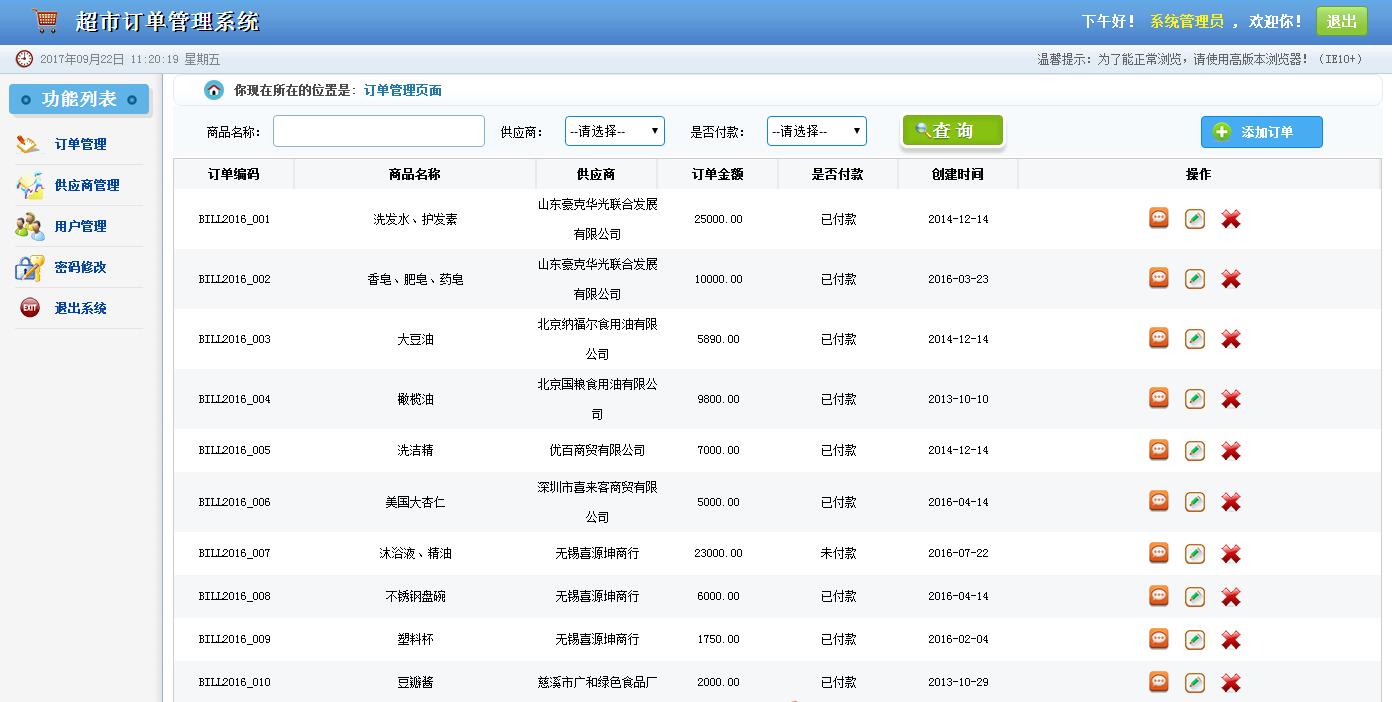View details of order BILL2016_008
The height and width of the screenshot is (702, 1392).
[x=1159, y=596]
